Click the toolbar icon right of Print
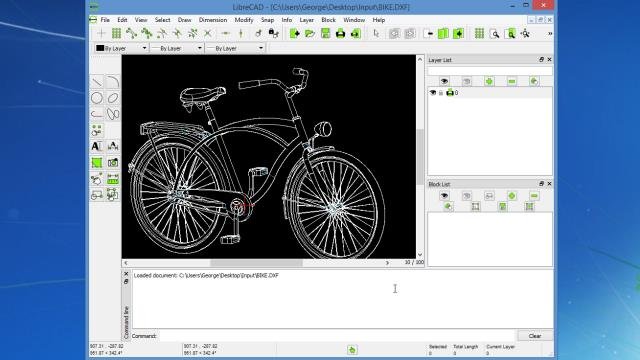Viewport: 640px width, 360px height. [x=356, y=33]
